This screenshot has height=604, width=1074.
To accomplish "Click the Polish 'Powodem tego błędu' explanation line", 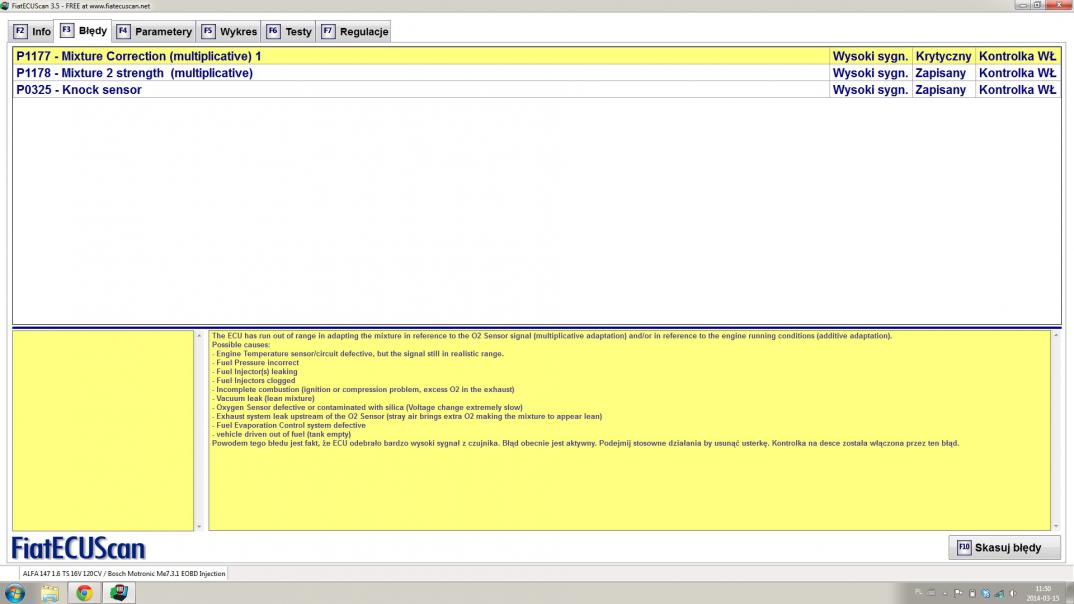I will pos(585,443).
